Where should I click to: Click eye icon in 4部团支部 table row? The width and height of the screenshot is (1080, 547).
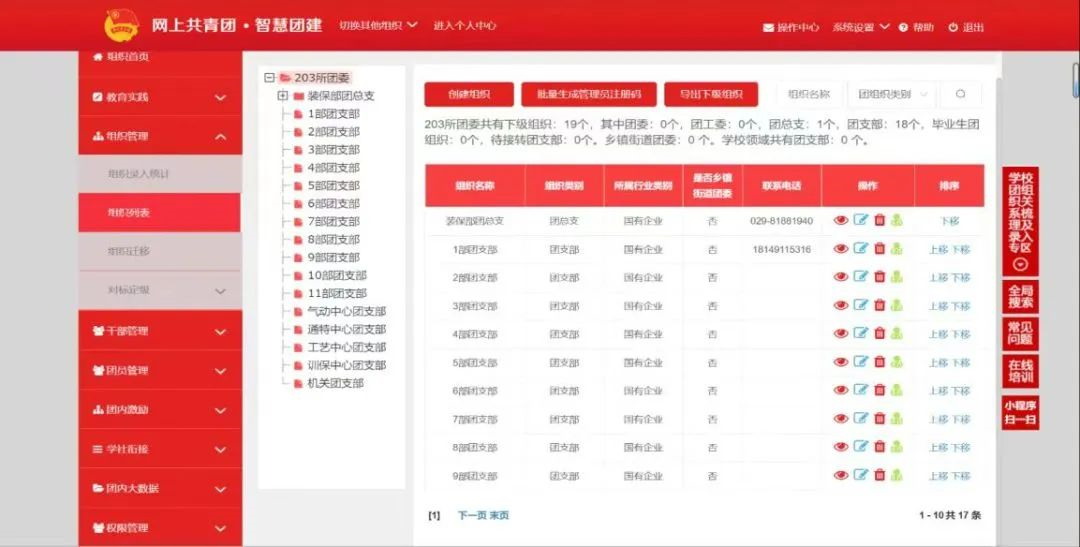(x=840, y=333)
